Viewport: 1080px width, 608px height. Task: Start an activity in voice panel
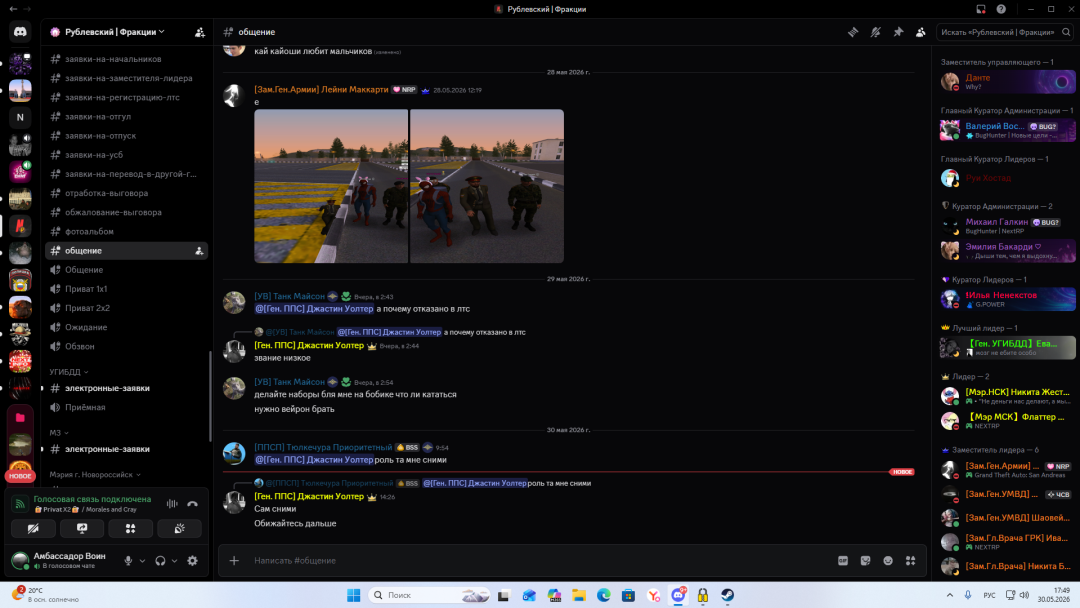pyautogui.click(x=130, y=528)
